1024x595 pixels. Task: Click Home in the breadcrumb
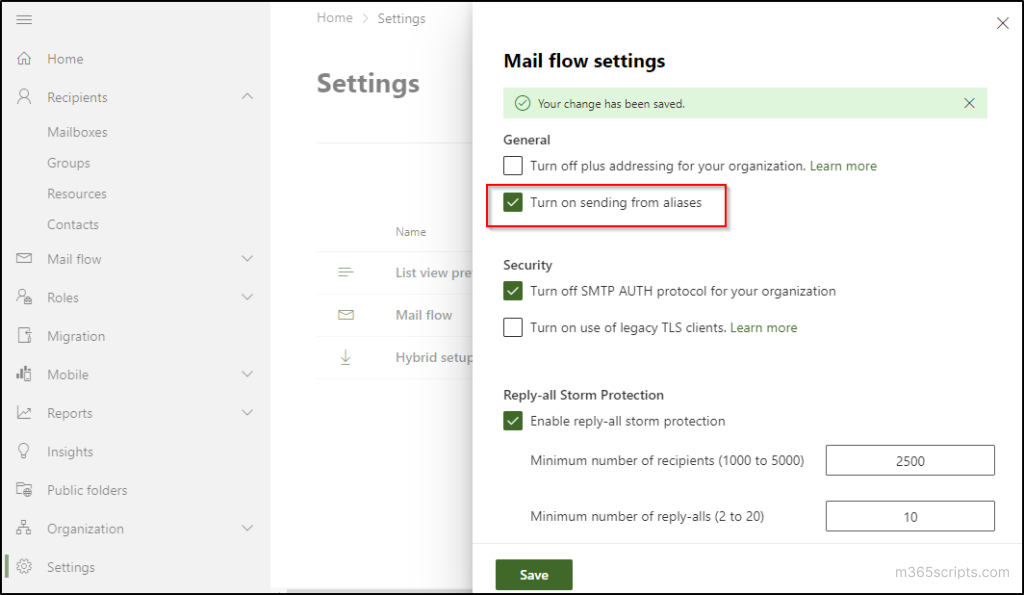334,18
